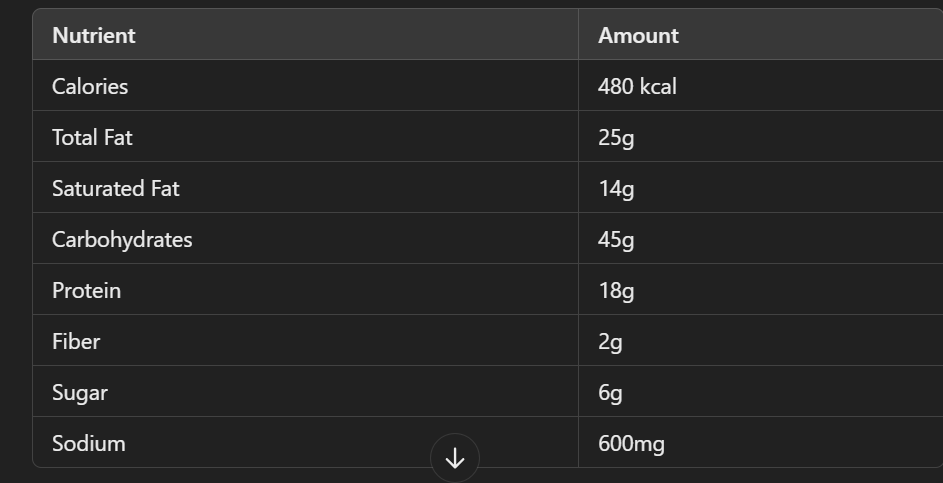943x483 pixels.
Task: Select the Sugar row label
Action: [x=80, y=393]
